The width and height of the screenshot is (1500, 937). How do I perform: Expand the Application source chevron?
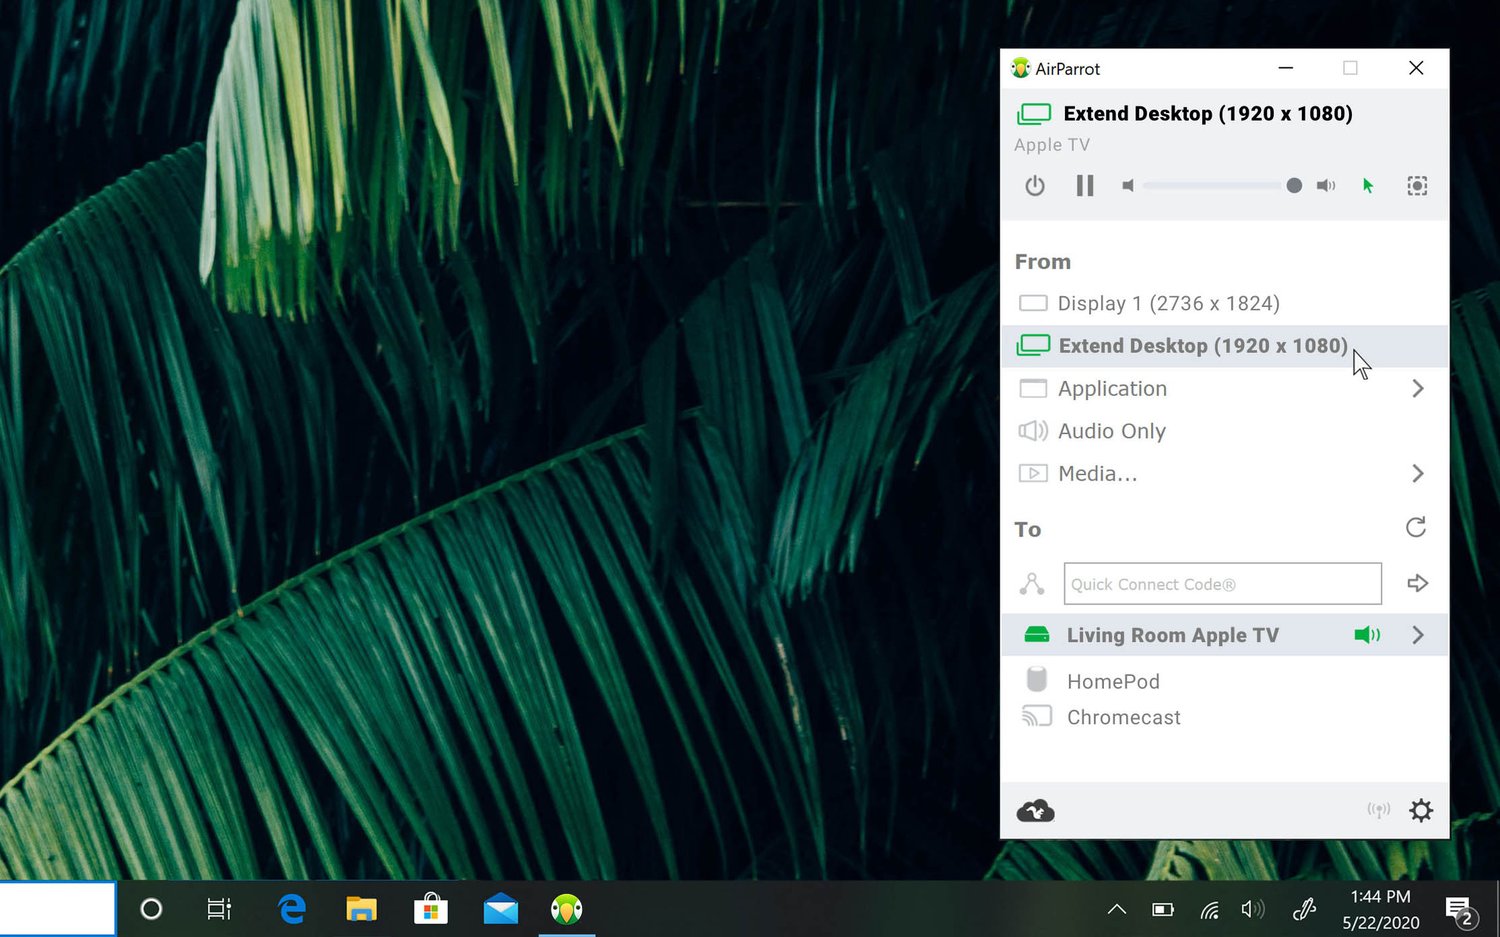tap(1417, 389)
